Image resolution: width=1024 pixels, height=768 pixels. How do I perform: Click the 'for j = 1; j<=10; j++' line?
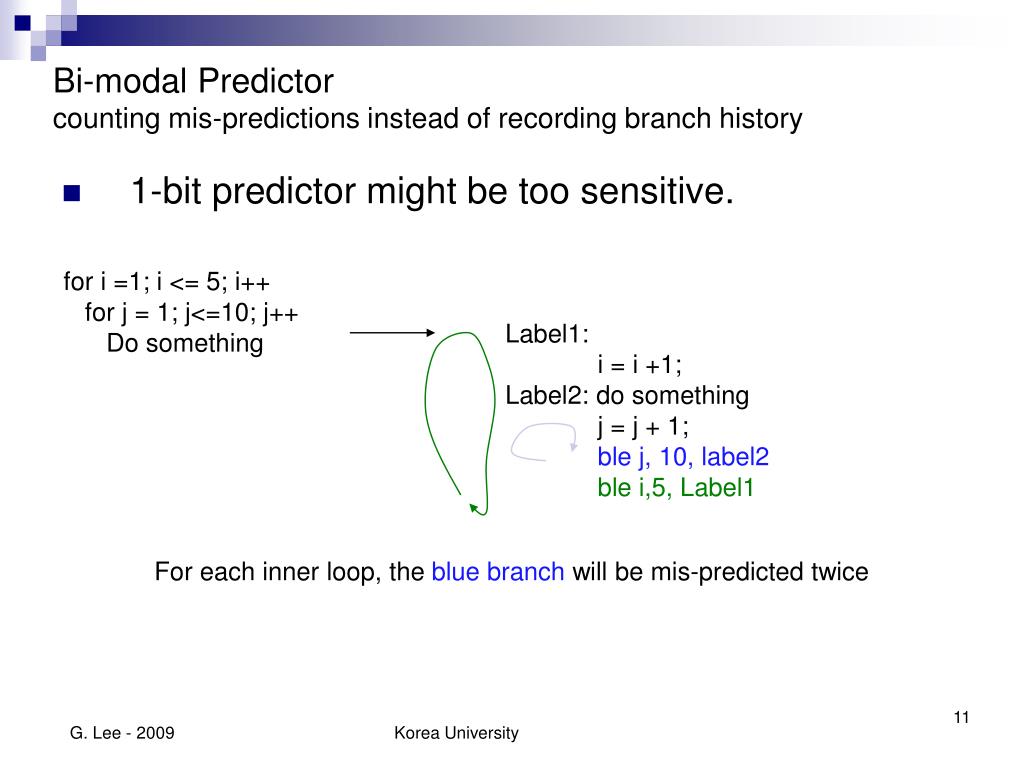(191, 313)
